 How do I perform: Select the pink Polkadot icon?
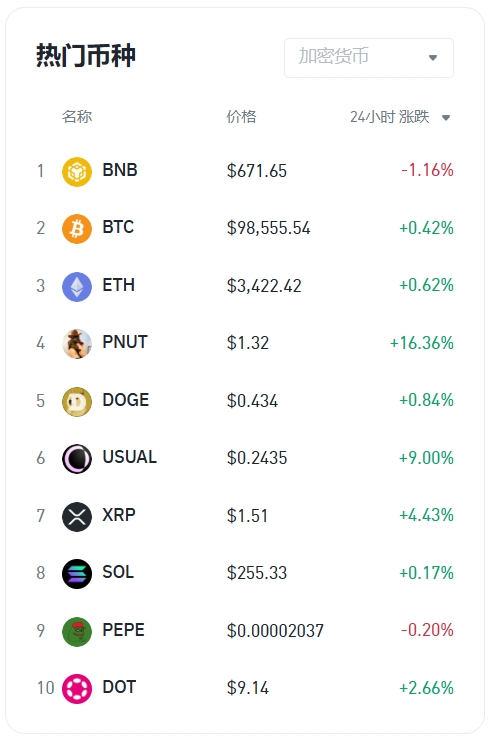tap(77, 688)
